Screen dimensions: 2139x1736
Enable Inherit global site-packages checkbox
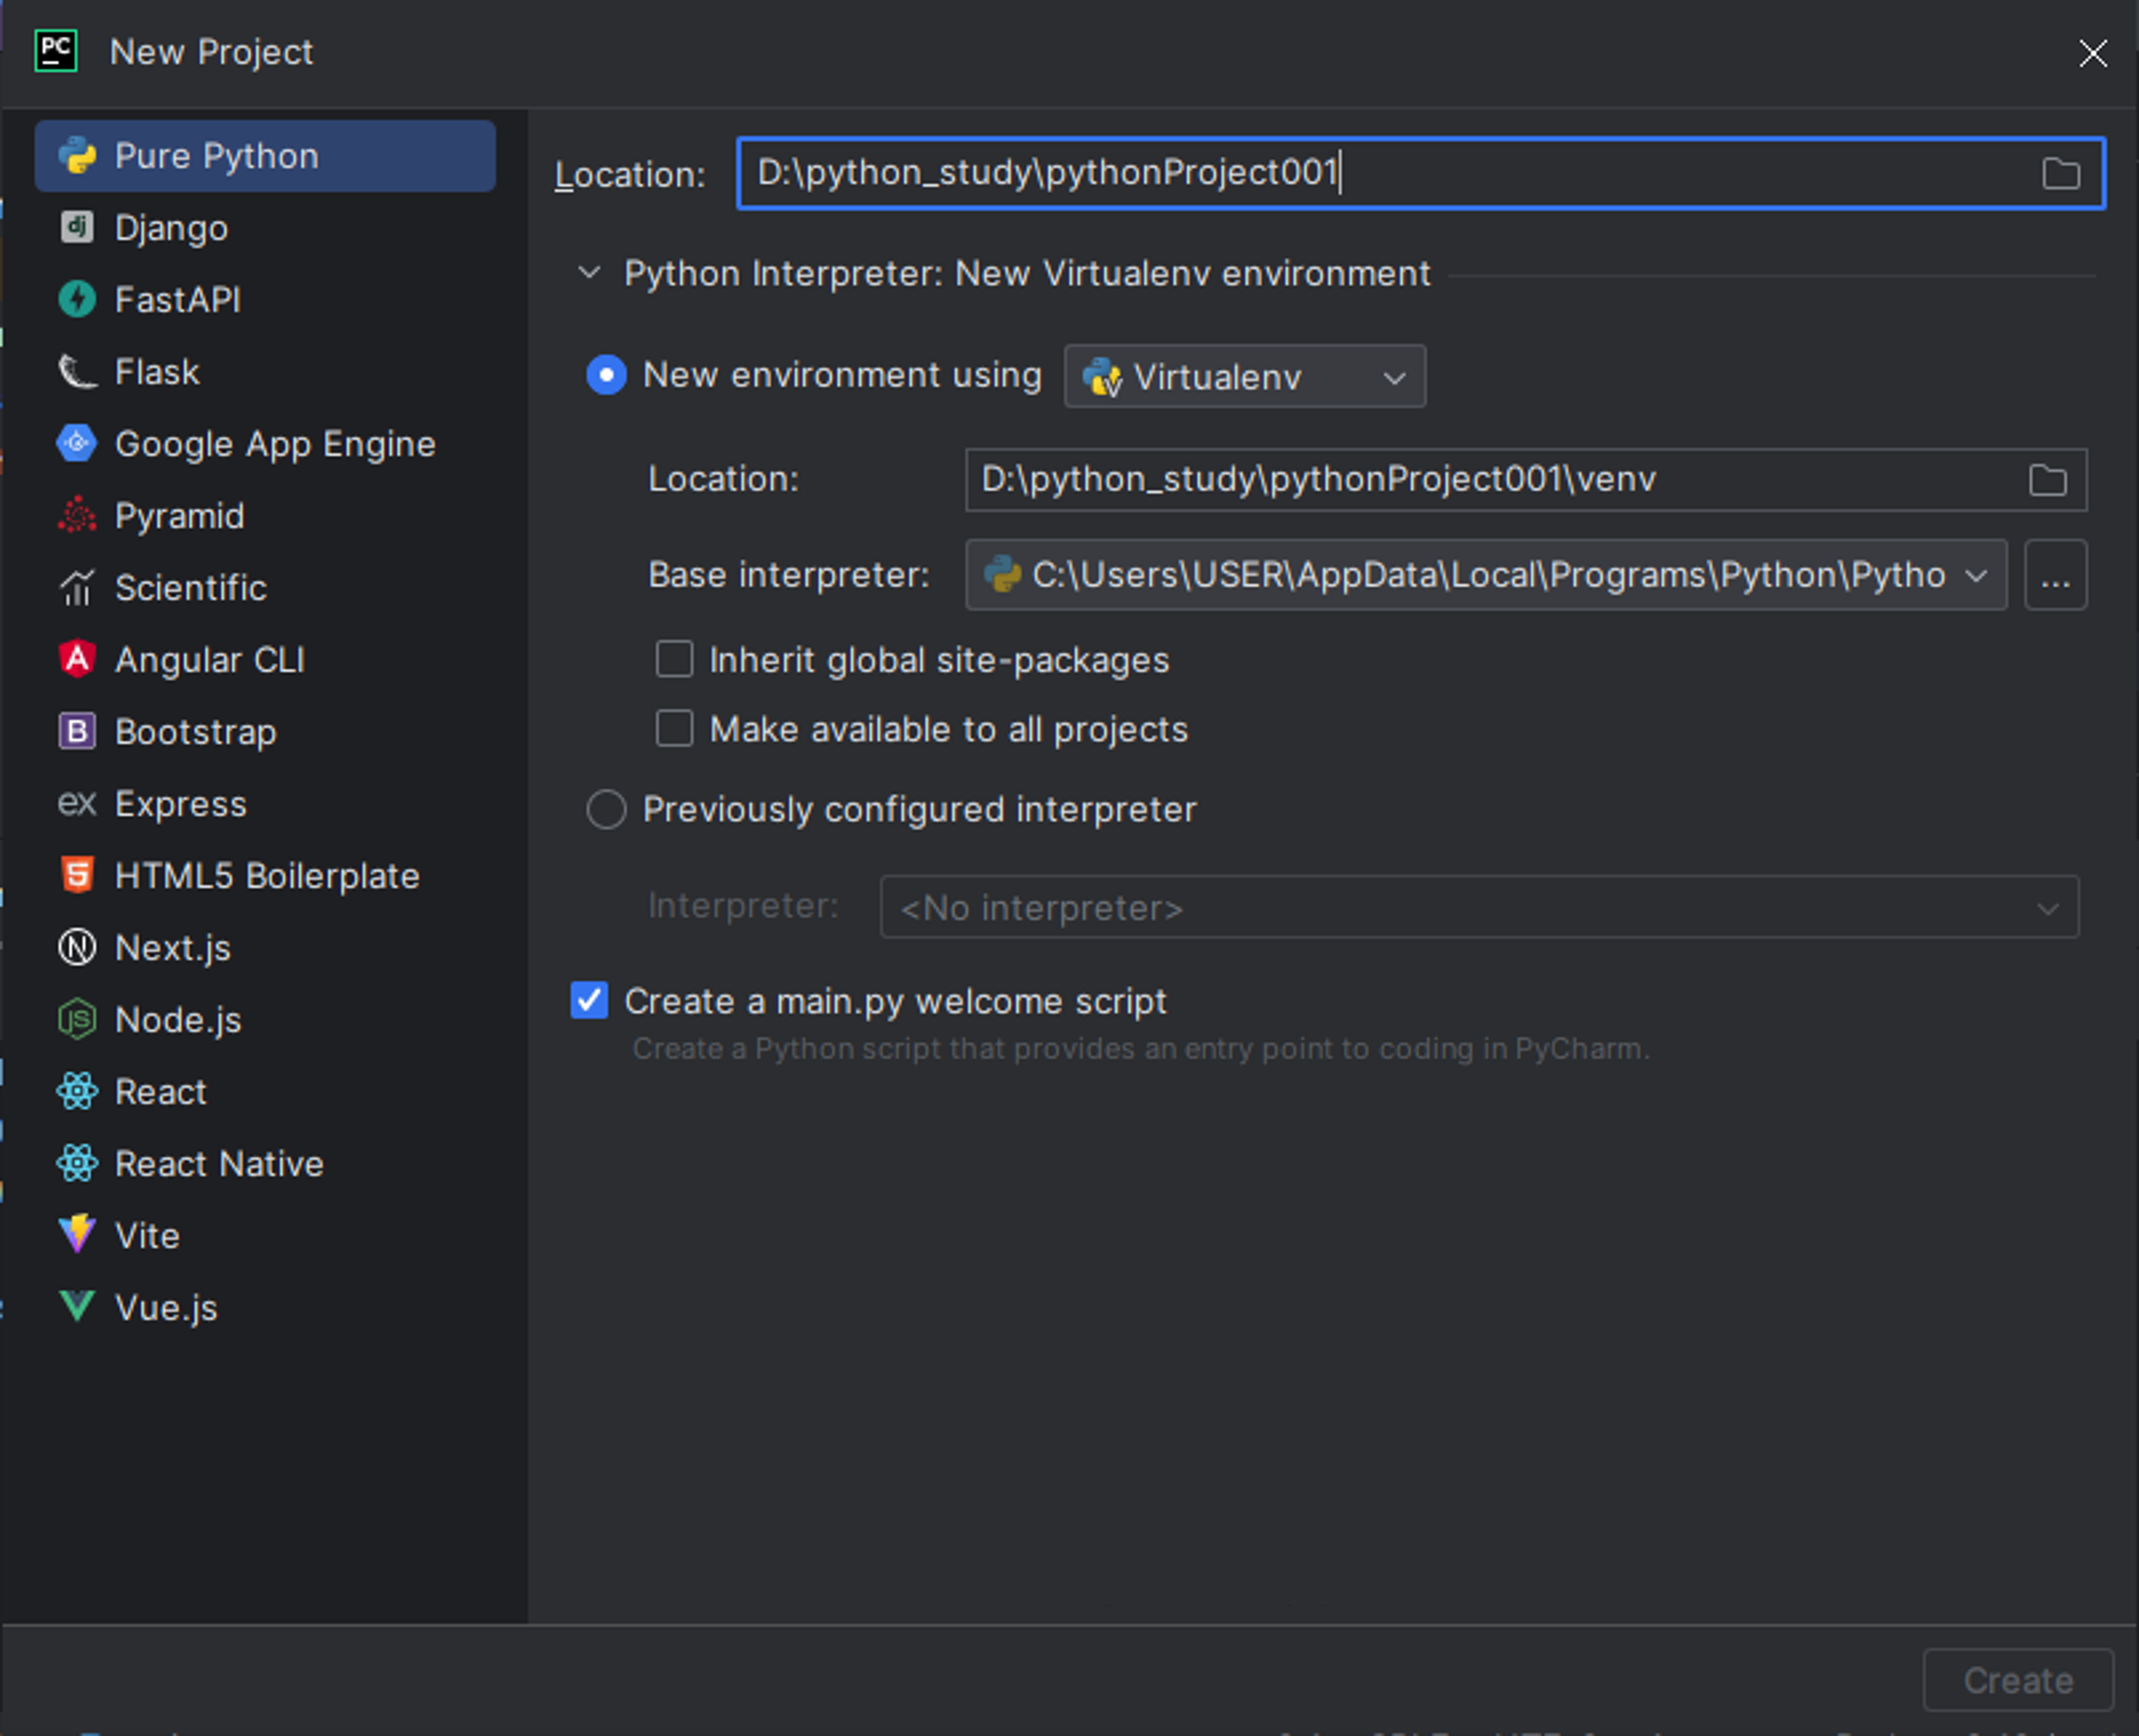(x=674, y=660)
